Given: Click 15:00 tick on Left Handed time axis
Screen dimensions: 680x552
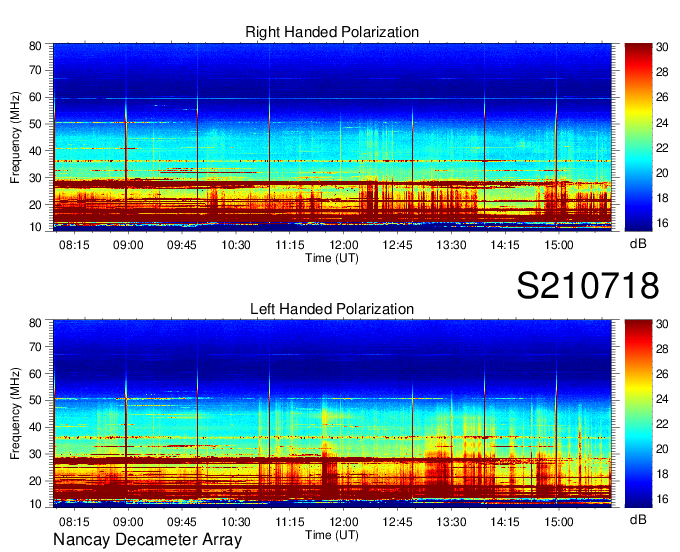Looking at the screenshot, I should (559, 522).
